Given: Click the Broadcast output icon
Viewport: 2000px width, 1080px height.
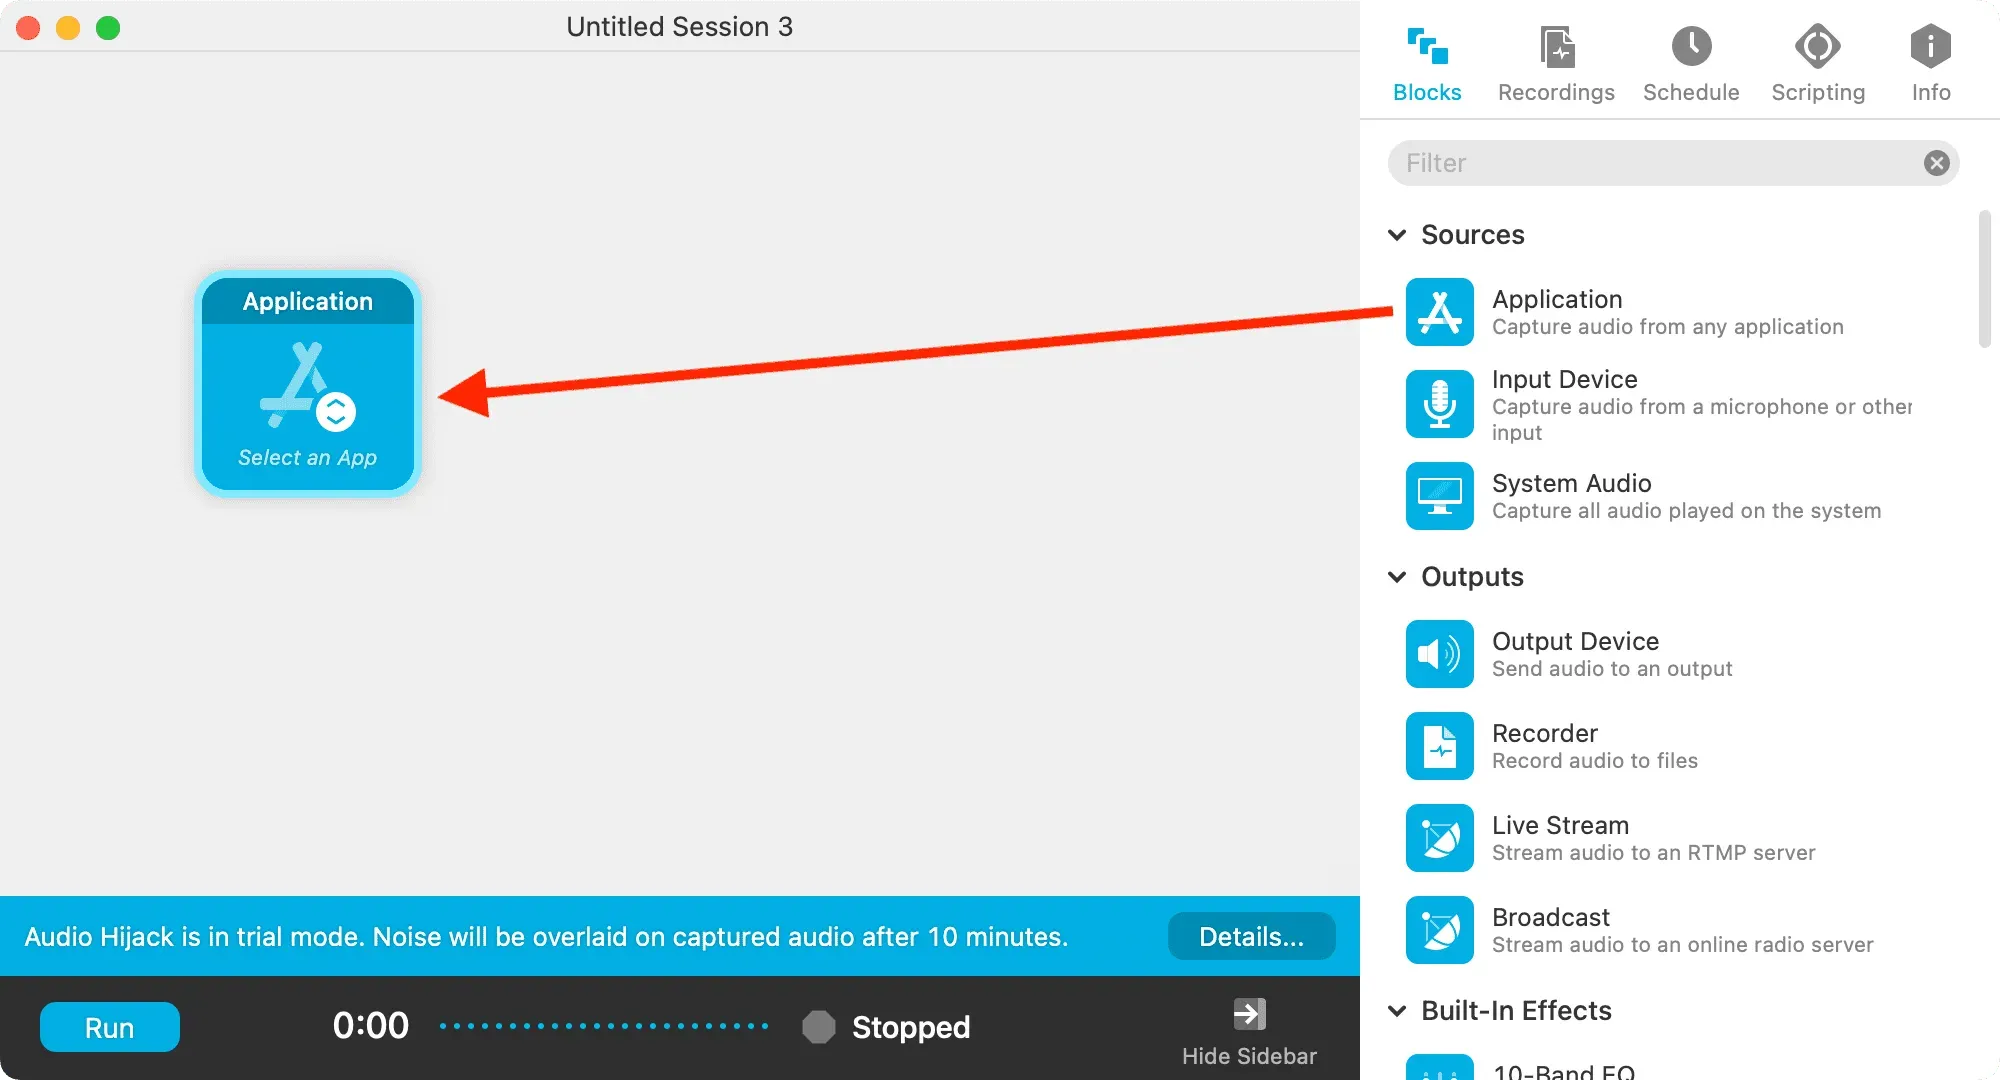Looking at the screenshot, I should tap(1440, 931).
